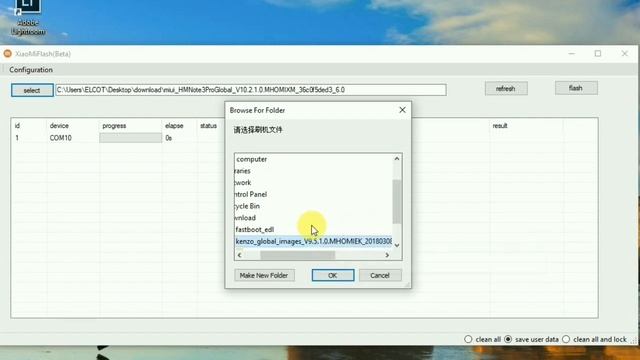The image size is (640, 360).
Task: Open Adobe Lightroom desktop icon
Action: pyautogui.click(x=28, y=18)
